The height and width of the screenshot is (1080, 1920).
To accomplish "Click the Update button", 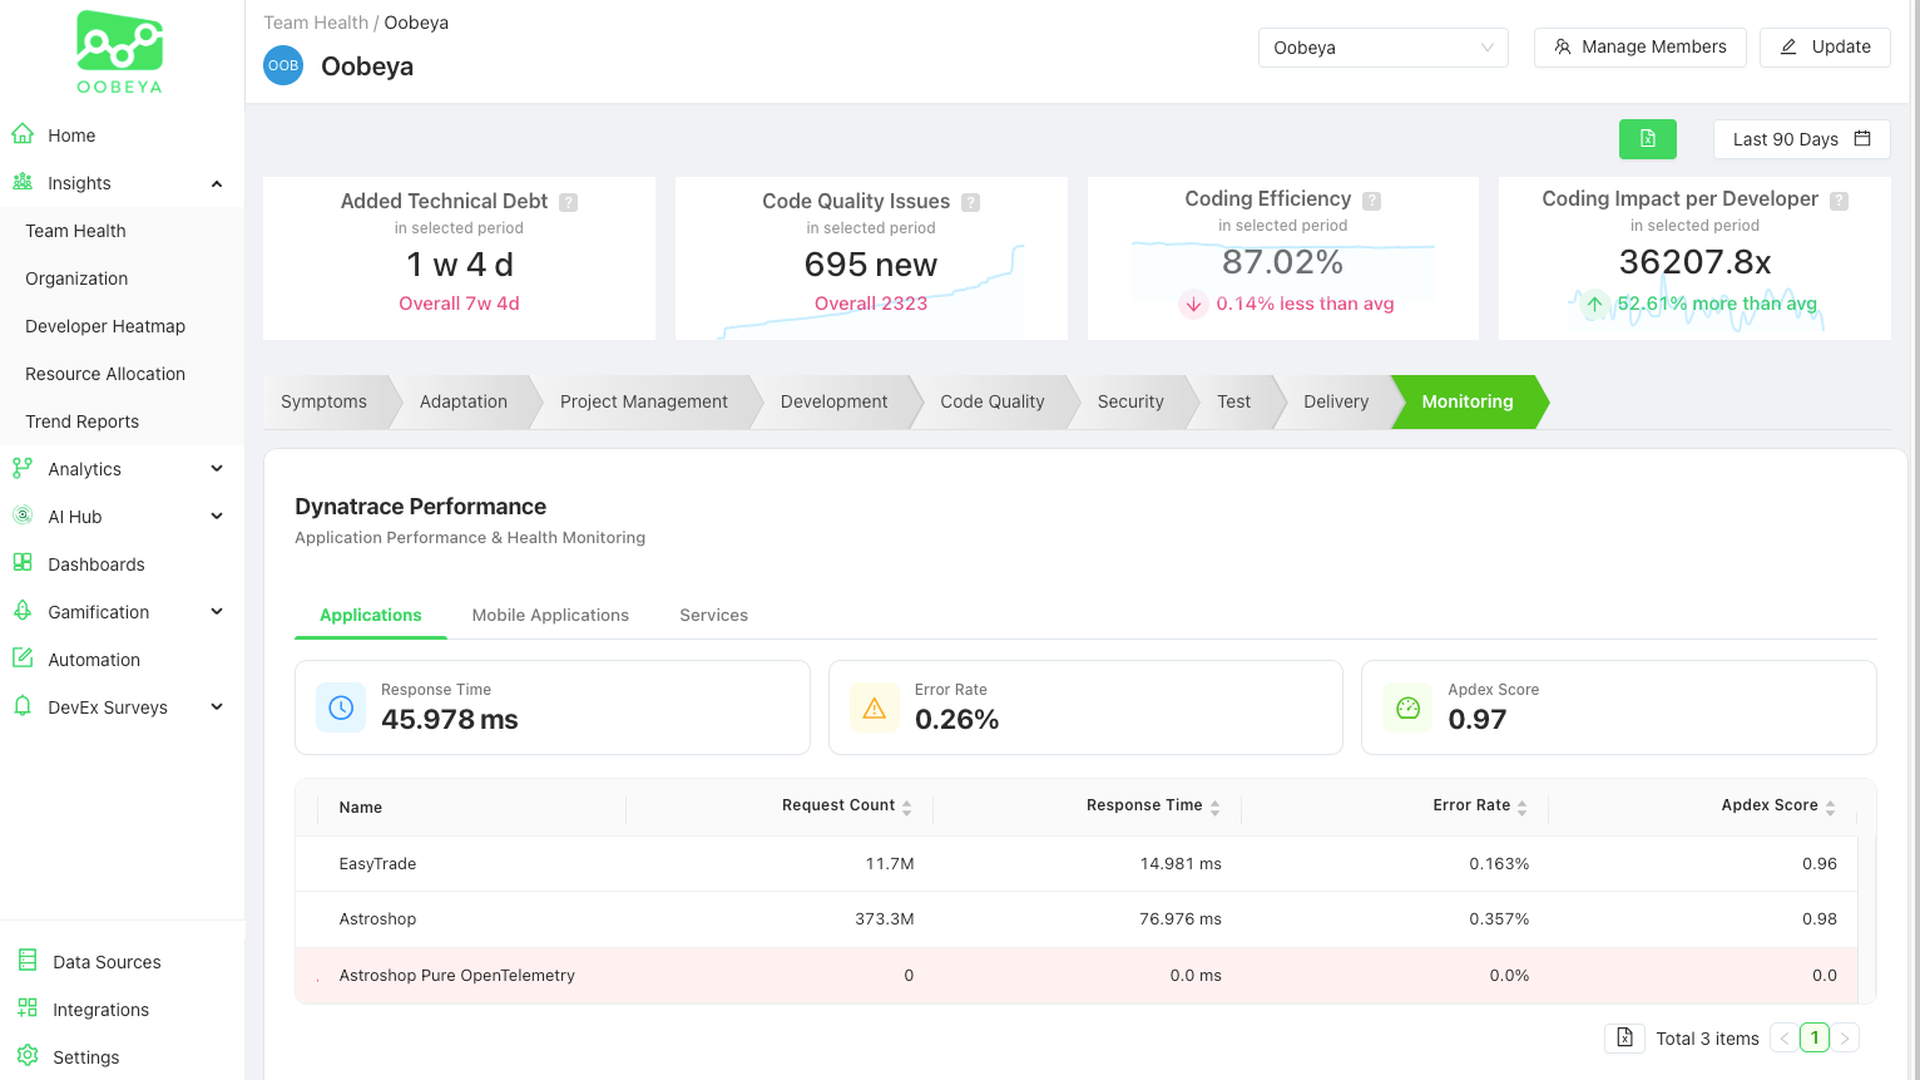I will click(1825, 47).
